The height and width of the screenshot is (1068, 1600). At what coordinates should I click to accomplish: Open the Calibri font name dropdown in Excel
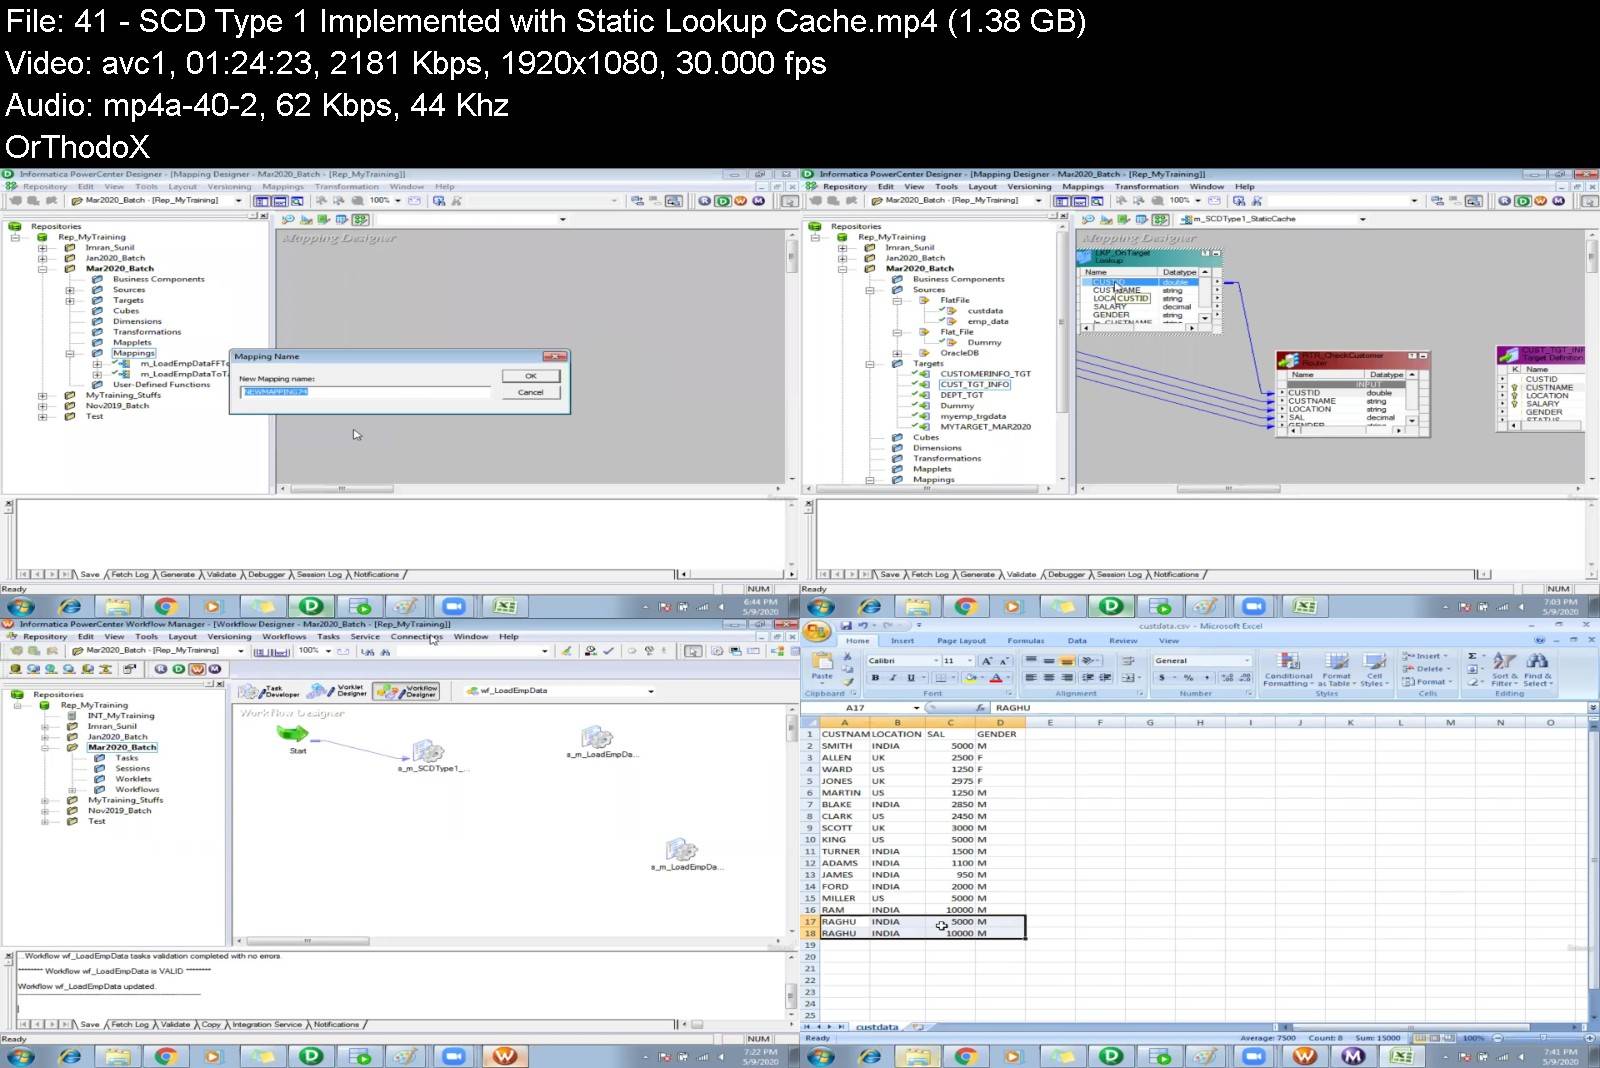coord(936,661)
